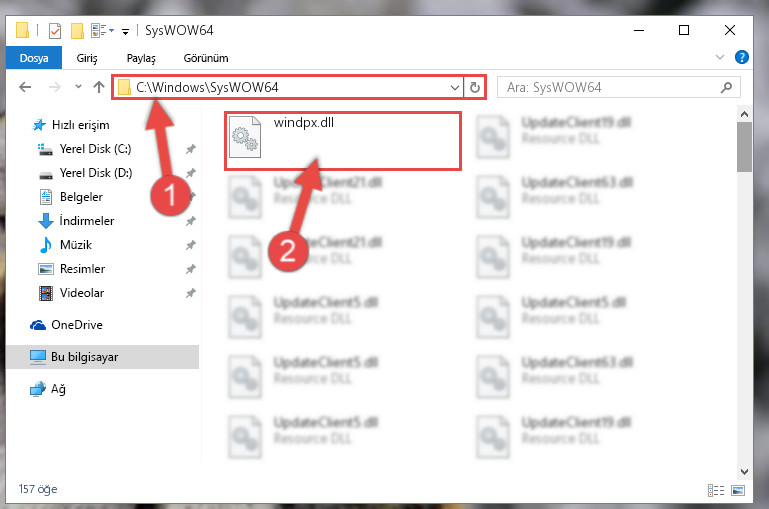Toggle pin on Müzik quick access
Screen dimensions: 769x509
pos(191,245)
